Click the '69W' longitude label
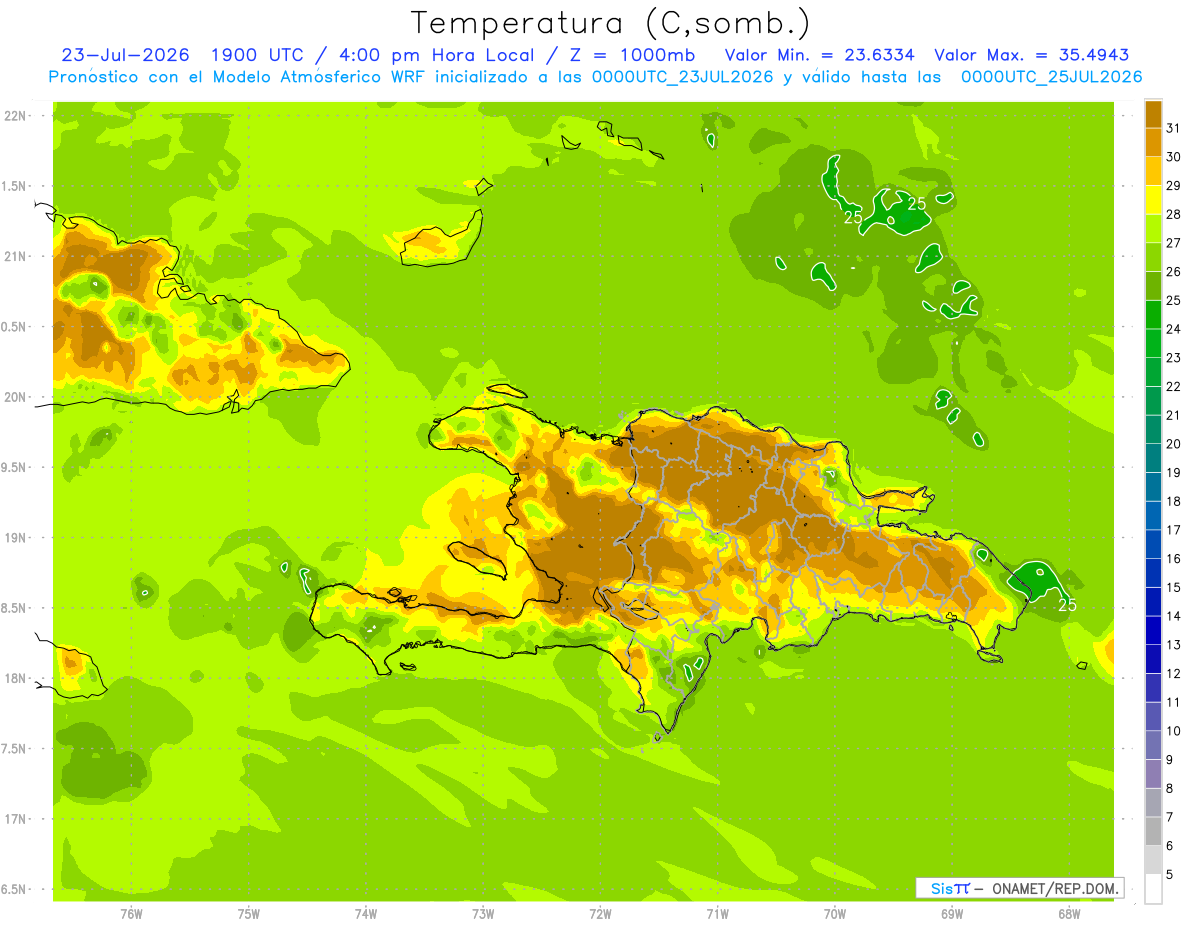Screen dimensions: 1200x927 pyautogui.click(x=952, y=914)
